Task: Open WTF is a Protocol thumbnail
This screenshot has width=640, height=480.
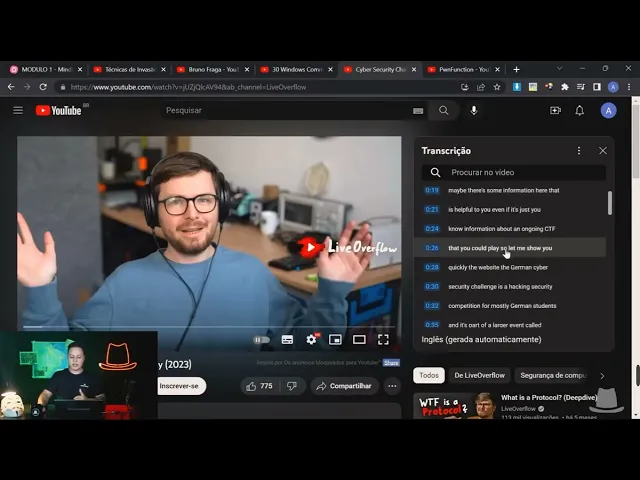Action: tap(454, 406)
